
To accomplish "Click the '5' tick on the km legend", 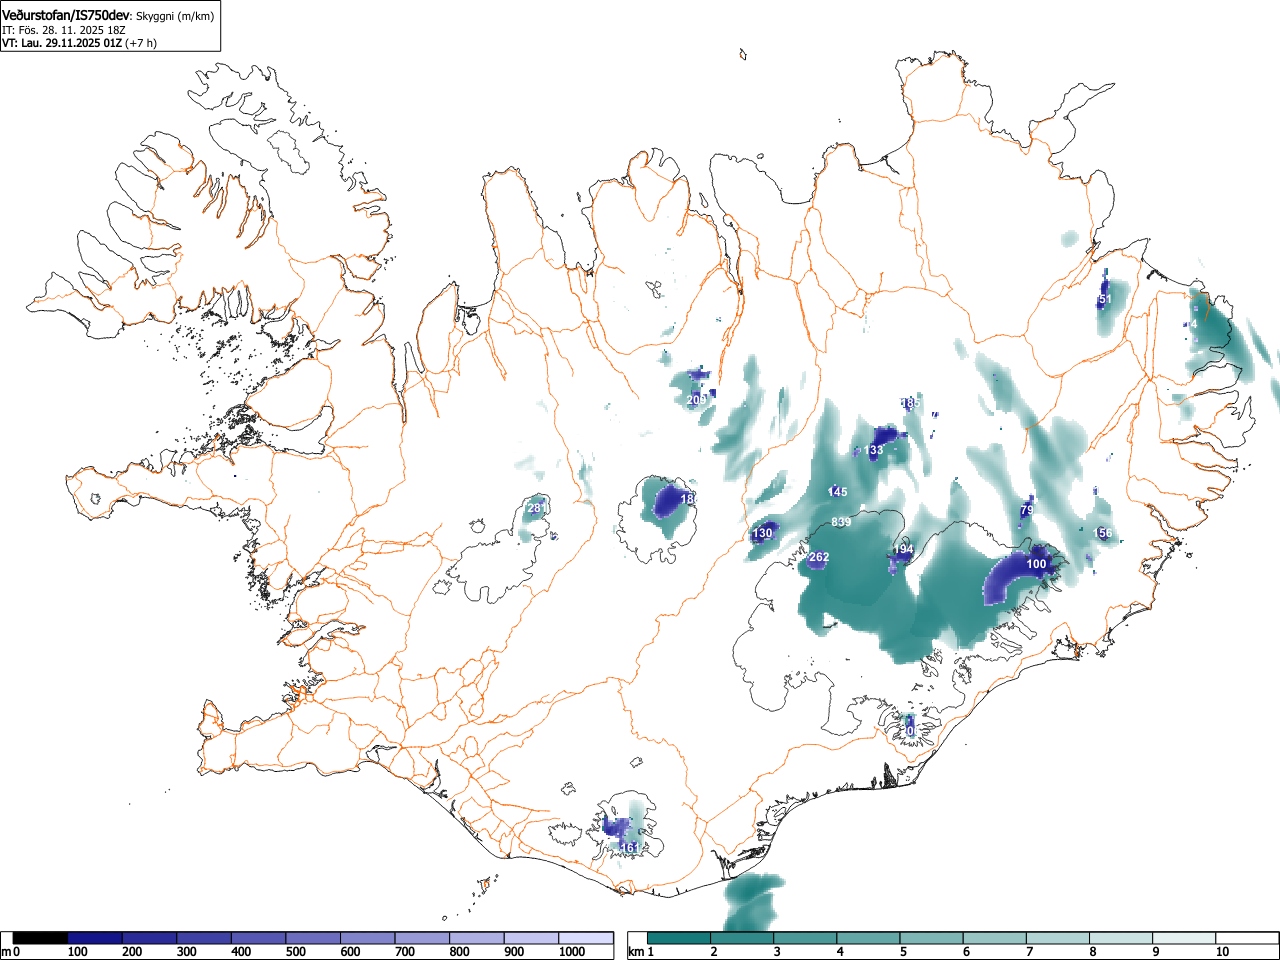I will tap(903, 952).
